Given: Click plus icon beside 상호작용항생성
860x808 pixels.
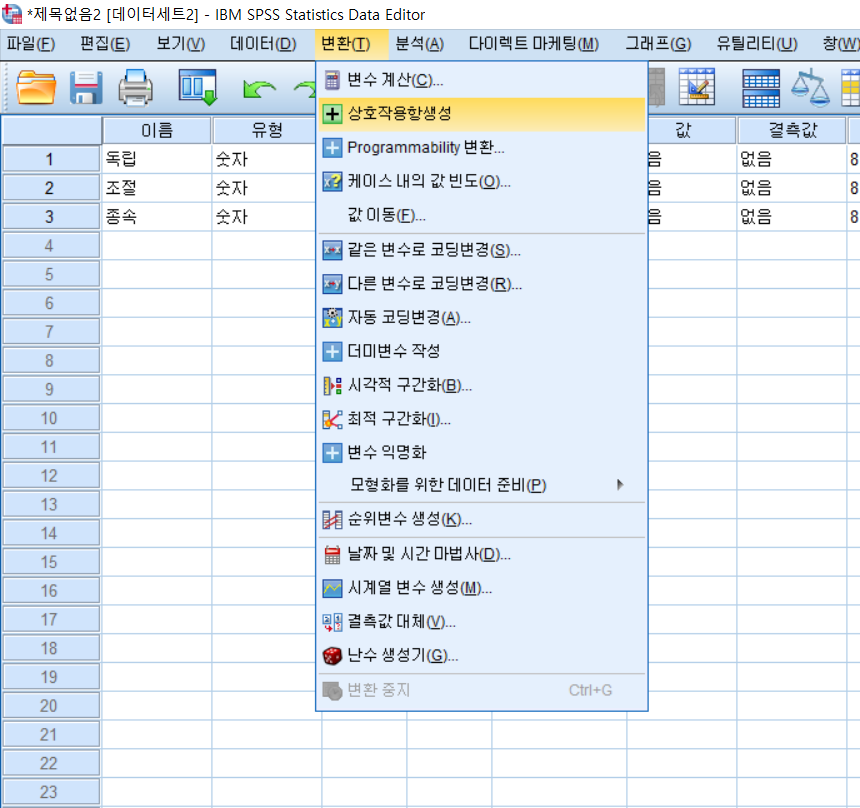Looking at the screenshot, I should 332,114.
